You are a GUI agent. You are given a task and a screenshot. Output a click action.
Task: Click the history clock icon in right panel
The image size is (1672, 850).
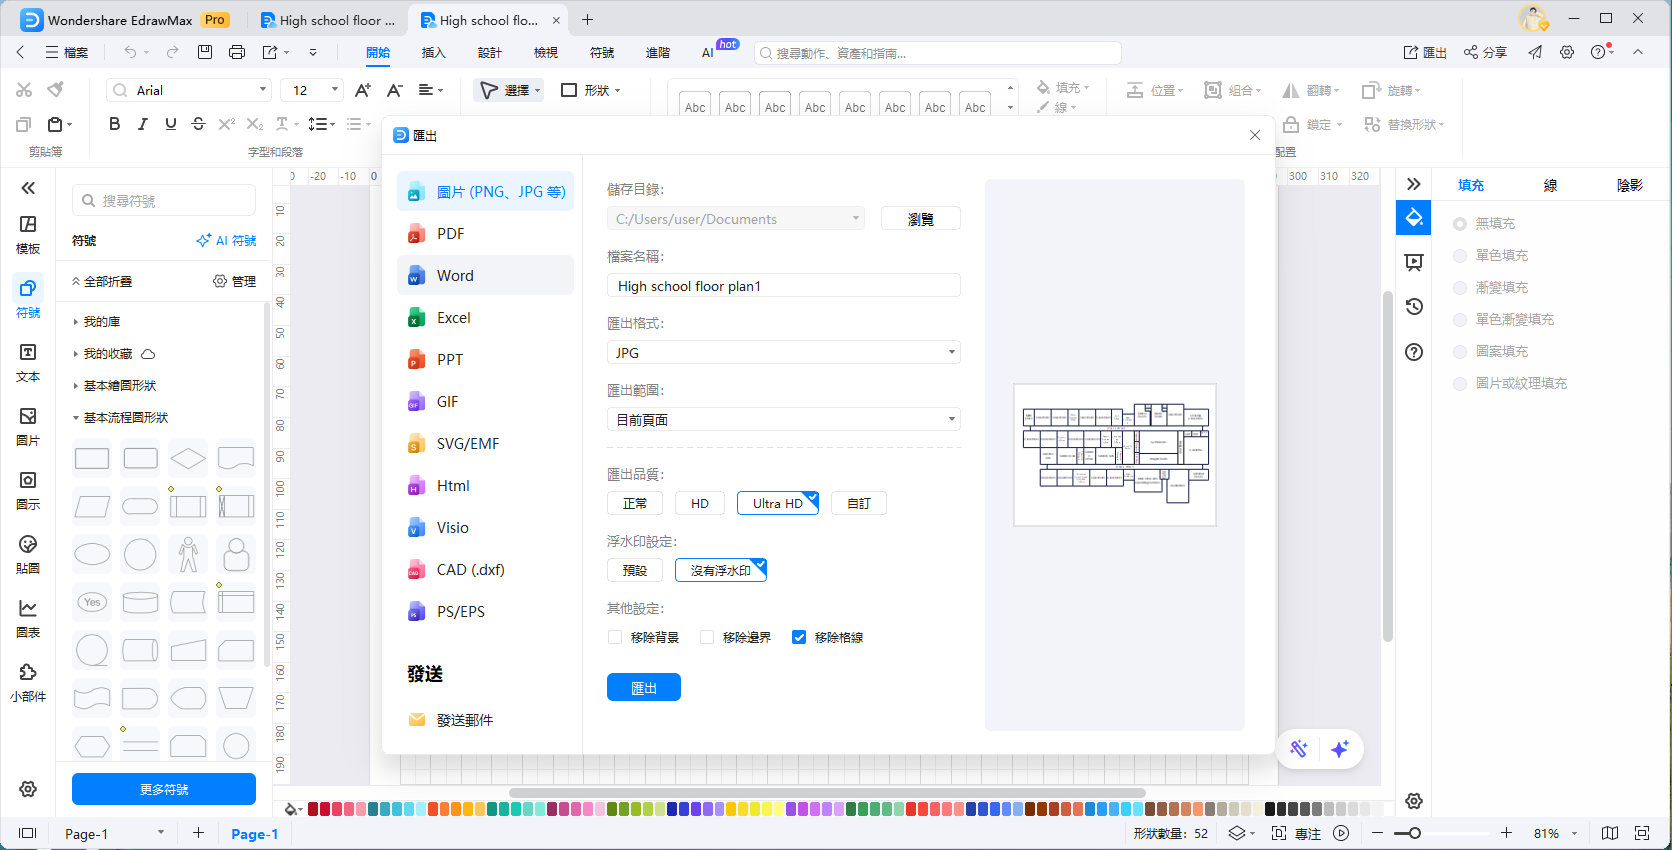(x=1414, y=307)
